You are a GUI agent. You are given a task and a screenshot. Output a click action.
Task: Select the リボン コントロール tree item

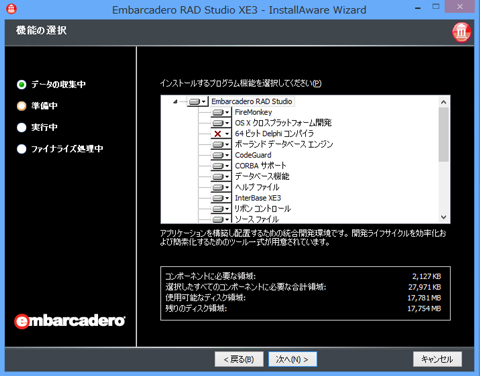263,209
